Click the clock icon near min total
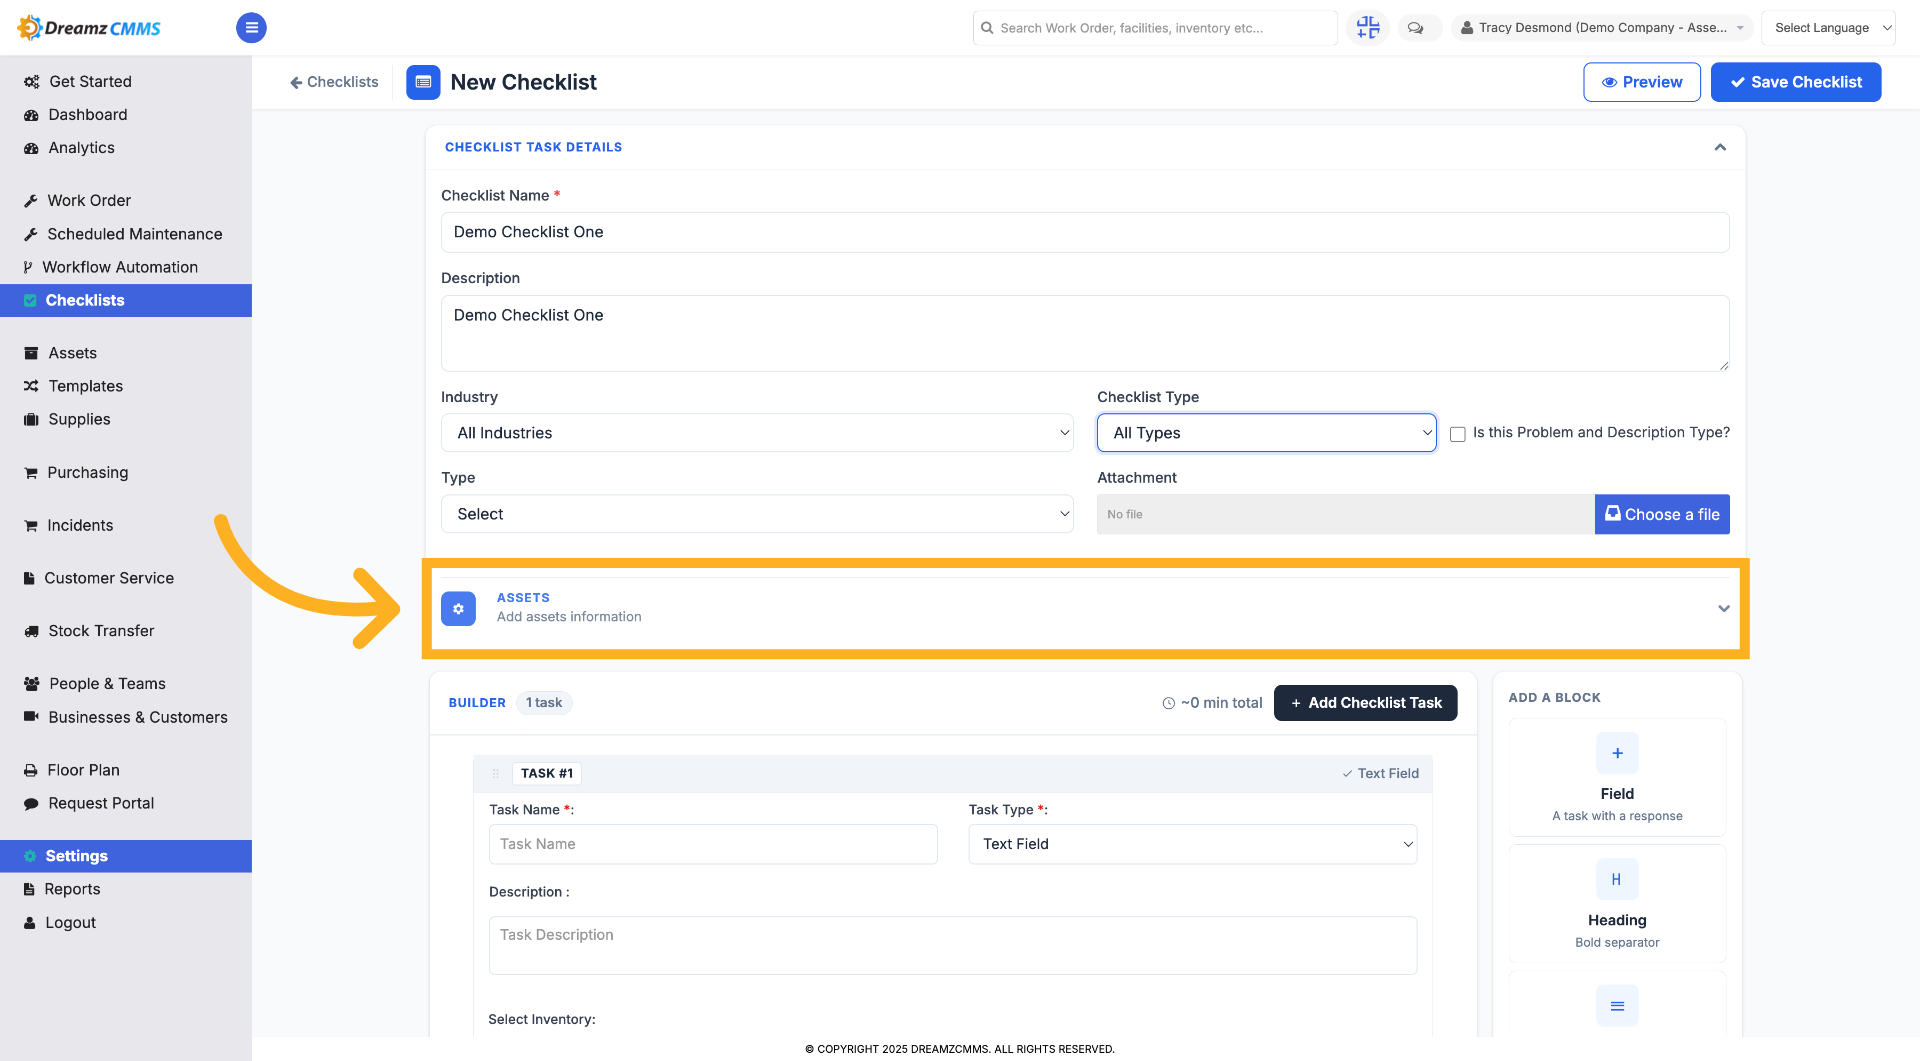 pos(1168,703)
